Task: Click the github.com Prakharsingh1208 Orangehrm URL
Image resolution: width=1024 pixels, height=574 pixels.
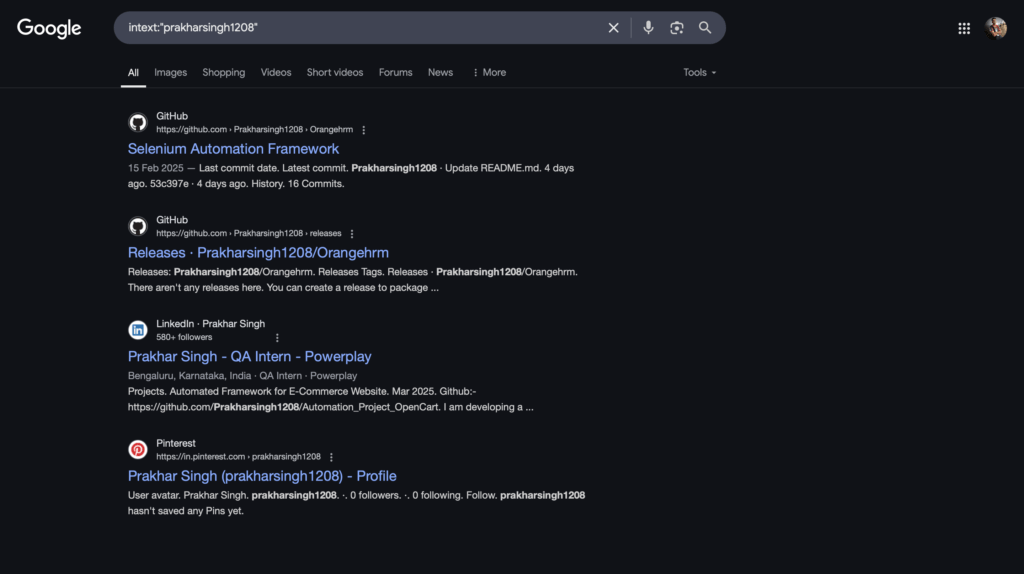Action: point(254,130)
